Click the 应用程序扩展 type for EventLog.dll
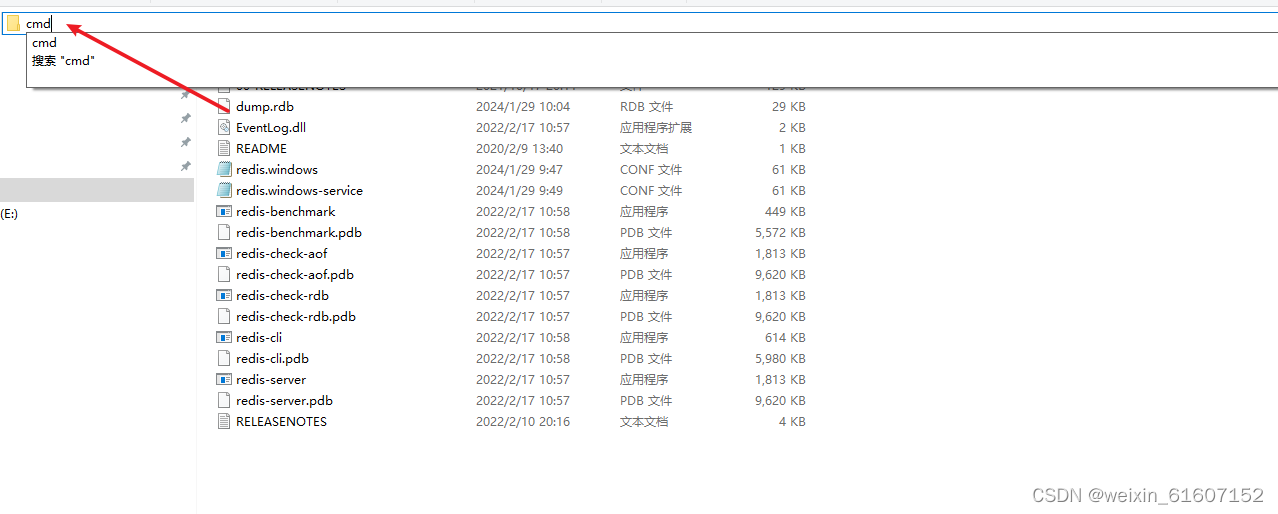Screen dimensions: 1278x514 (656, 127)
